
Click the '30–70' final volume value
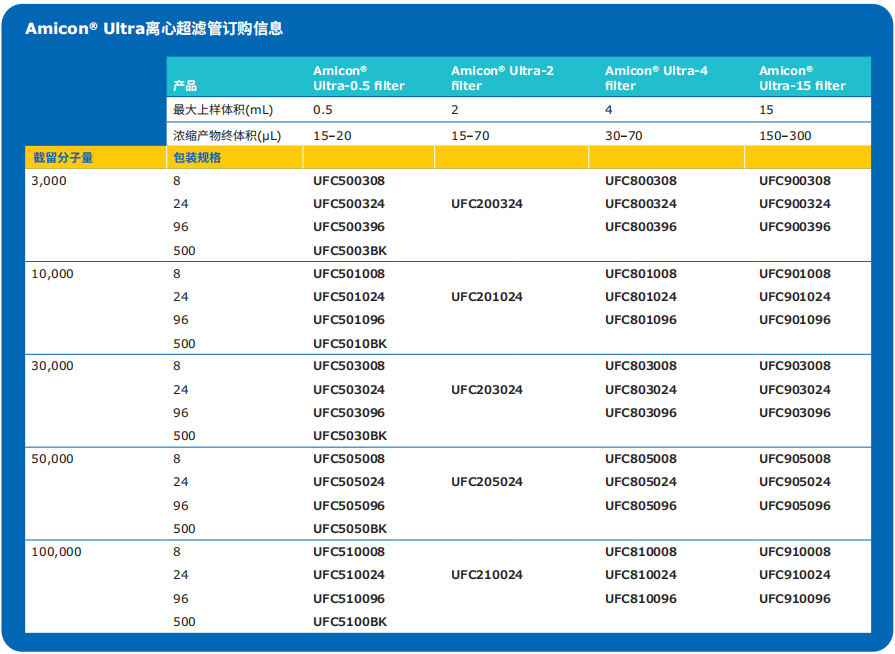[x=624, y=136]
